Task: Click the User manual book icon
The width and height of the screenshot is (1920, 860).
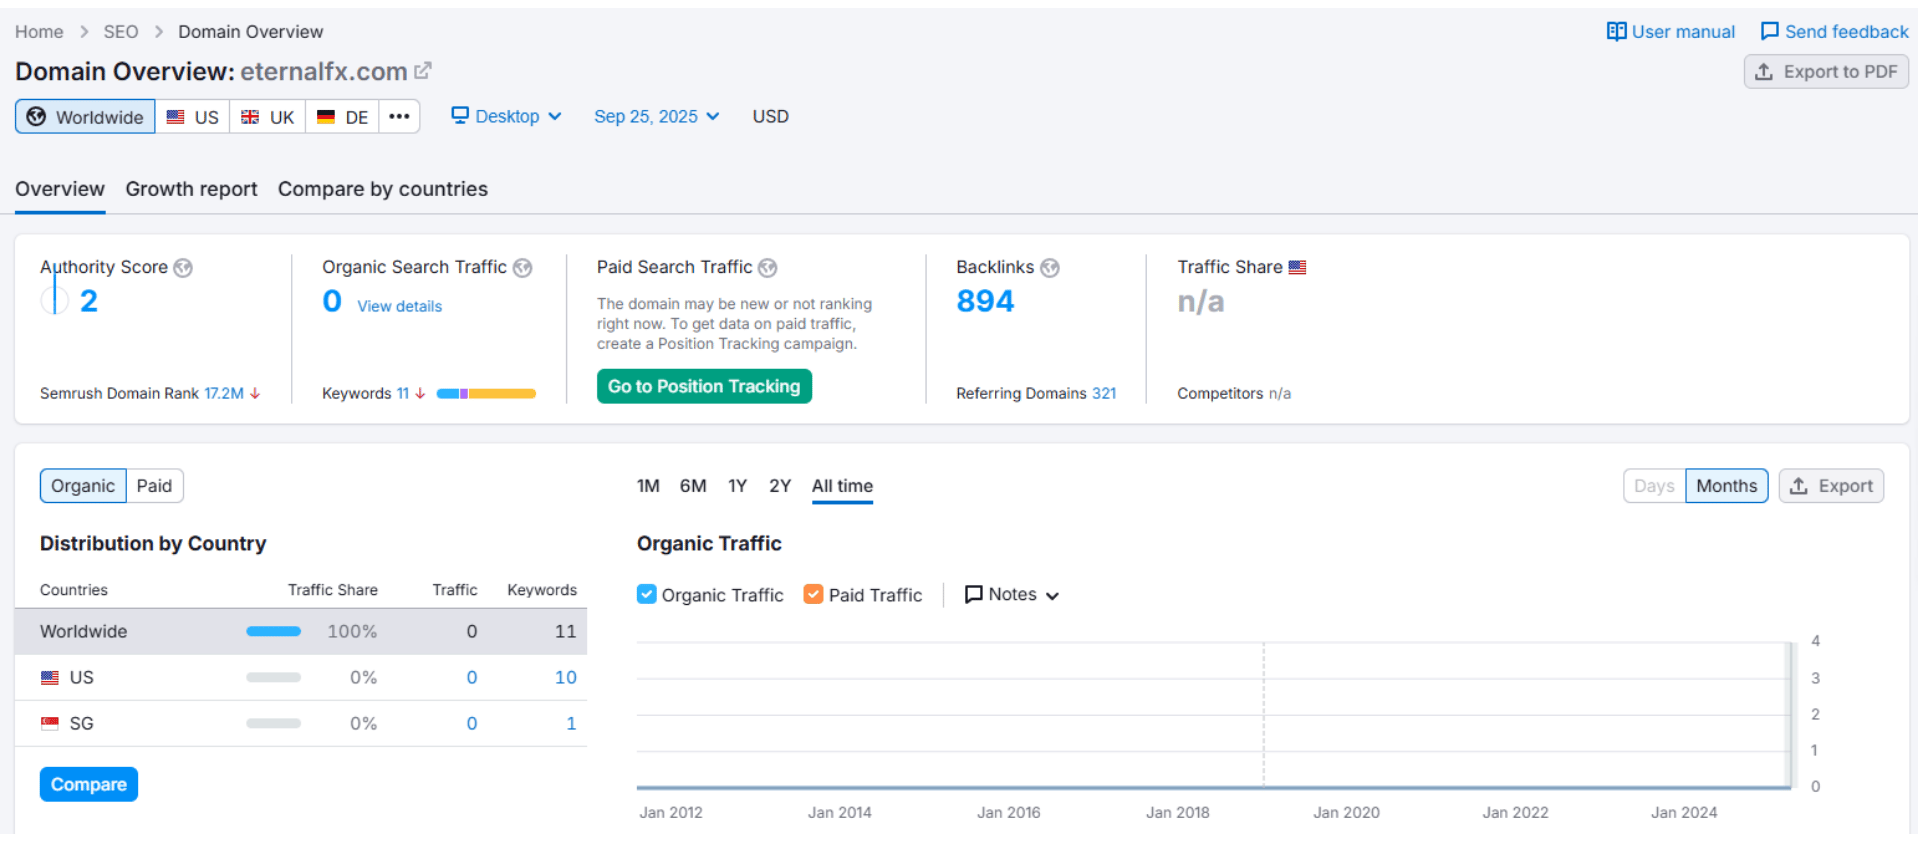Action: click(1616, 32)
